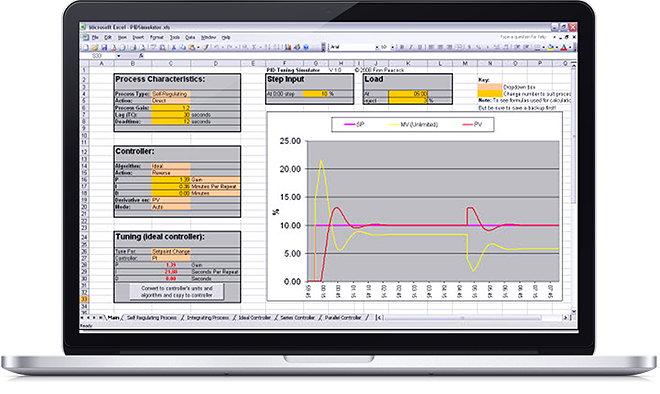Open the Format menu

tap(157, 37)
